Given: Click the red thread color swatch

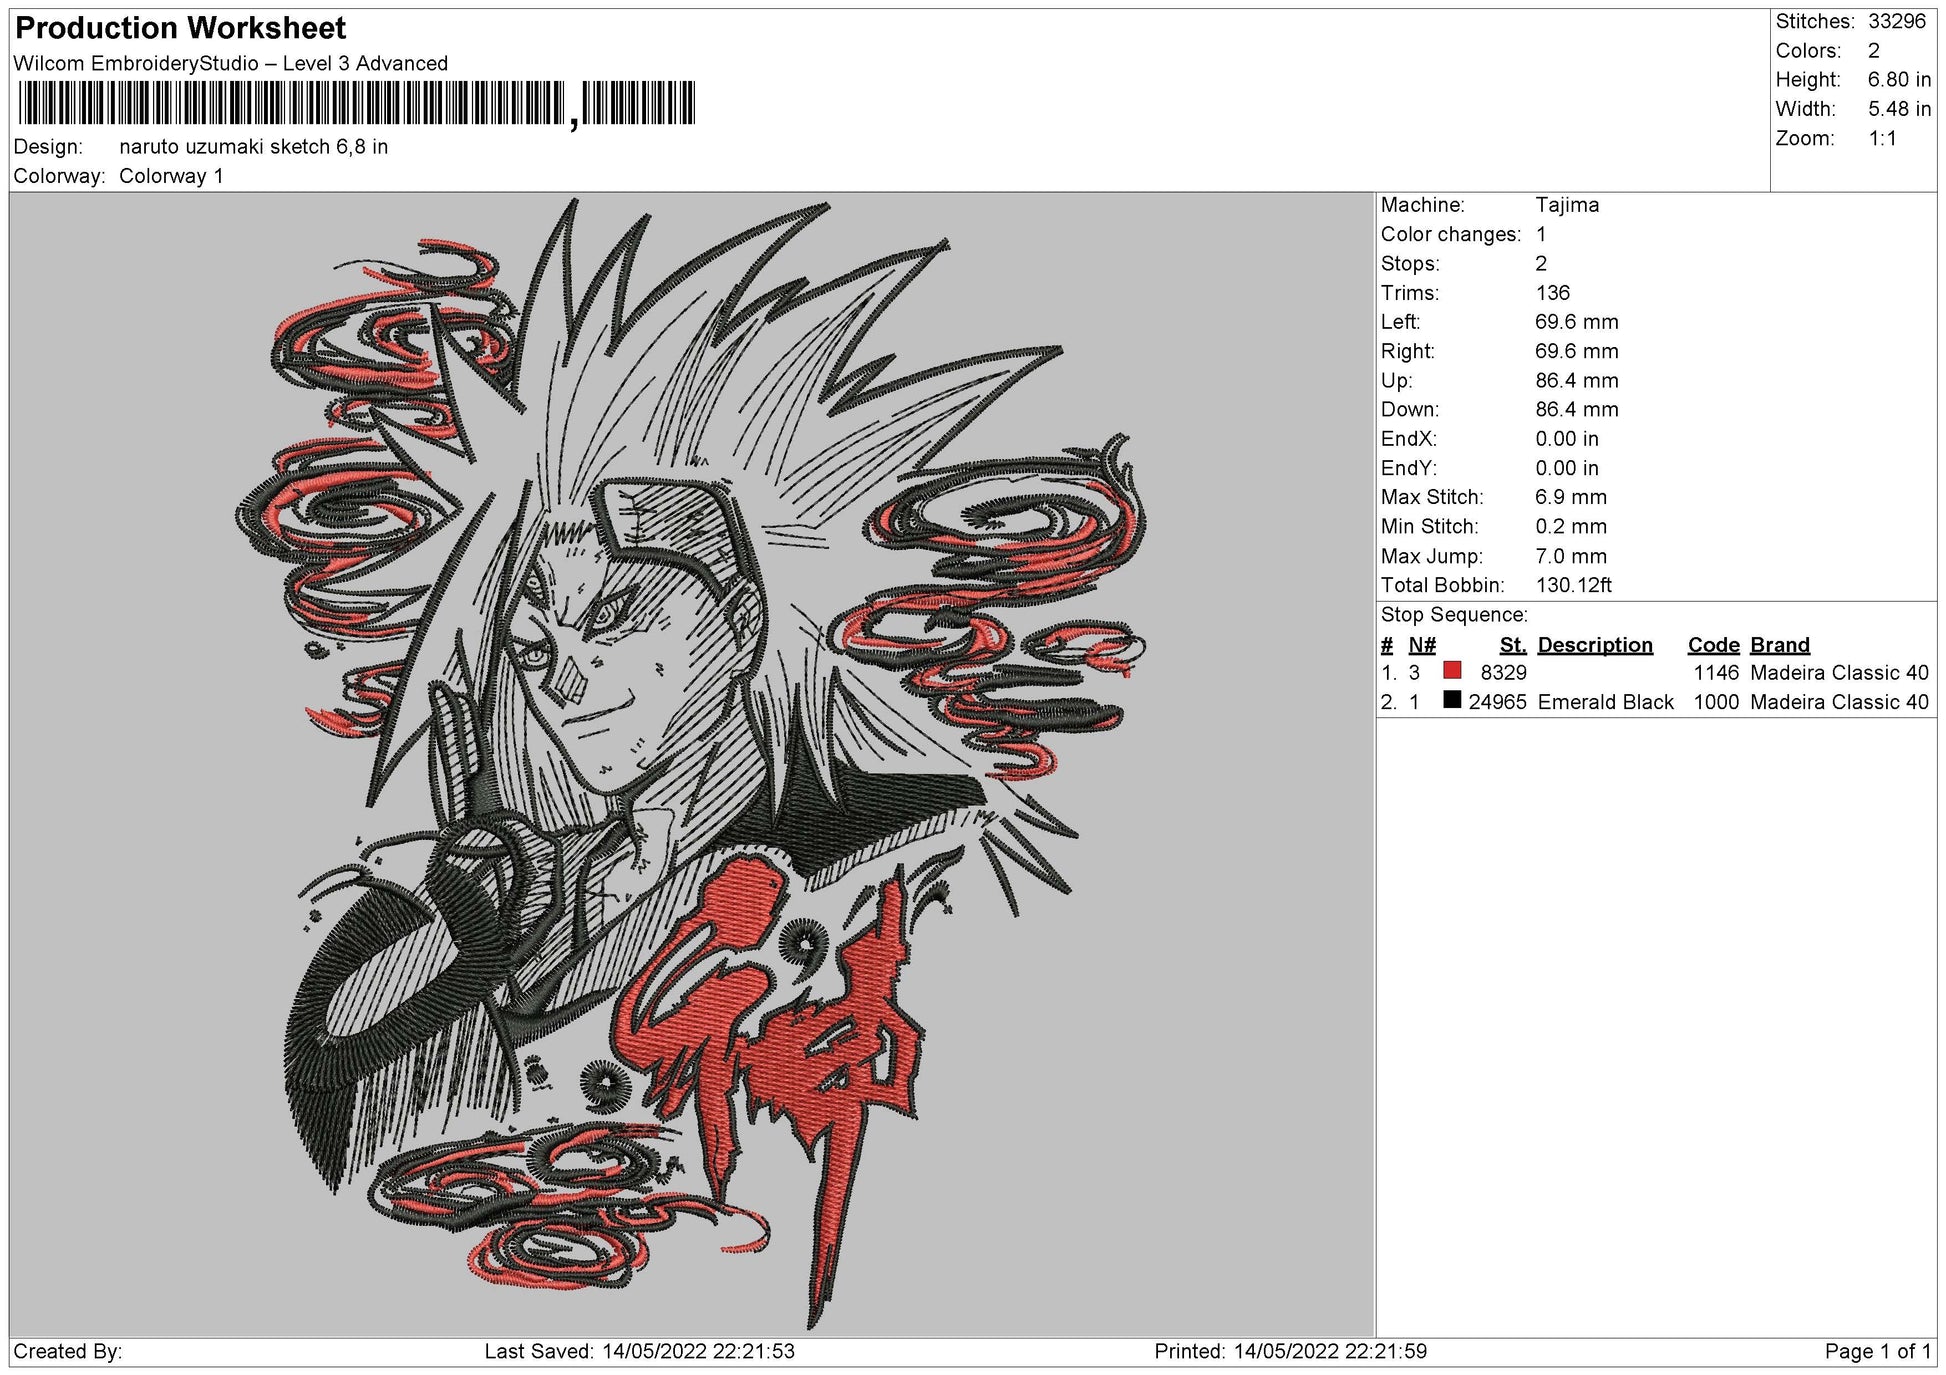Looking at the screenshot, I should [x=1452, y=671].
